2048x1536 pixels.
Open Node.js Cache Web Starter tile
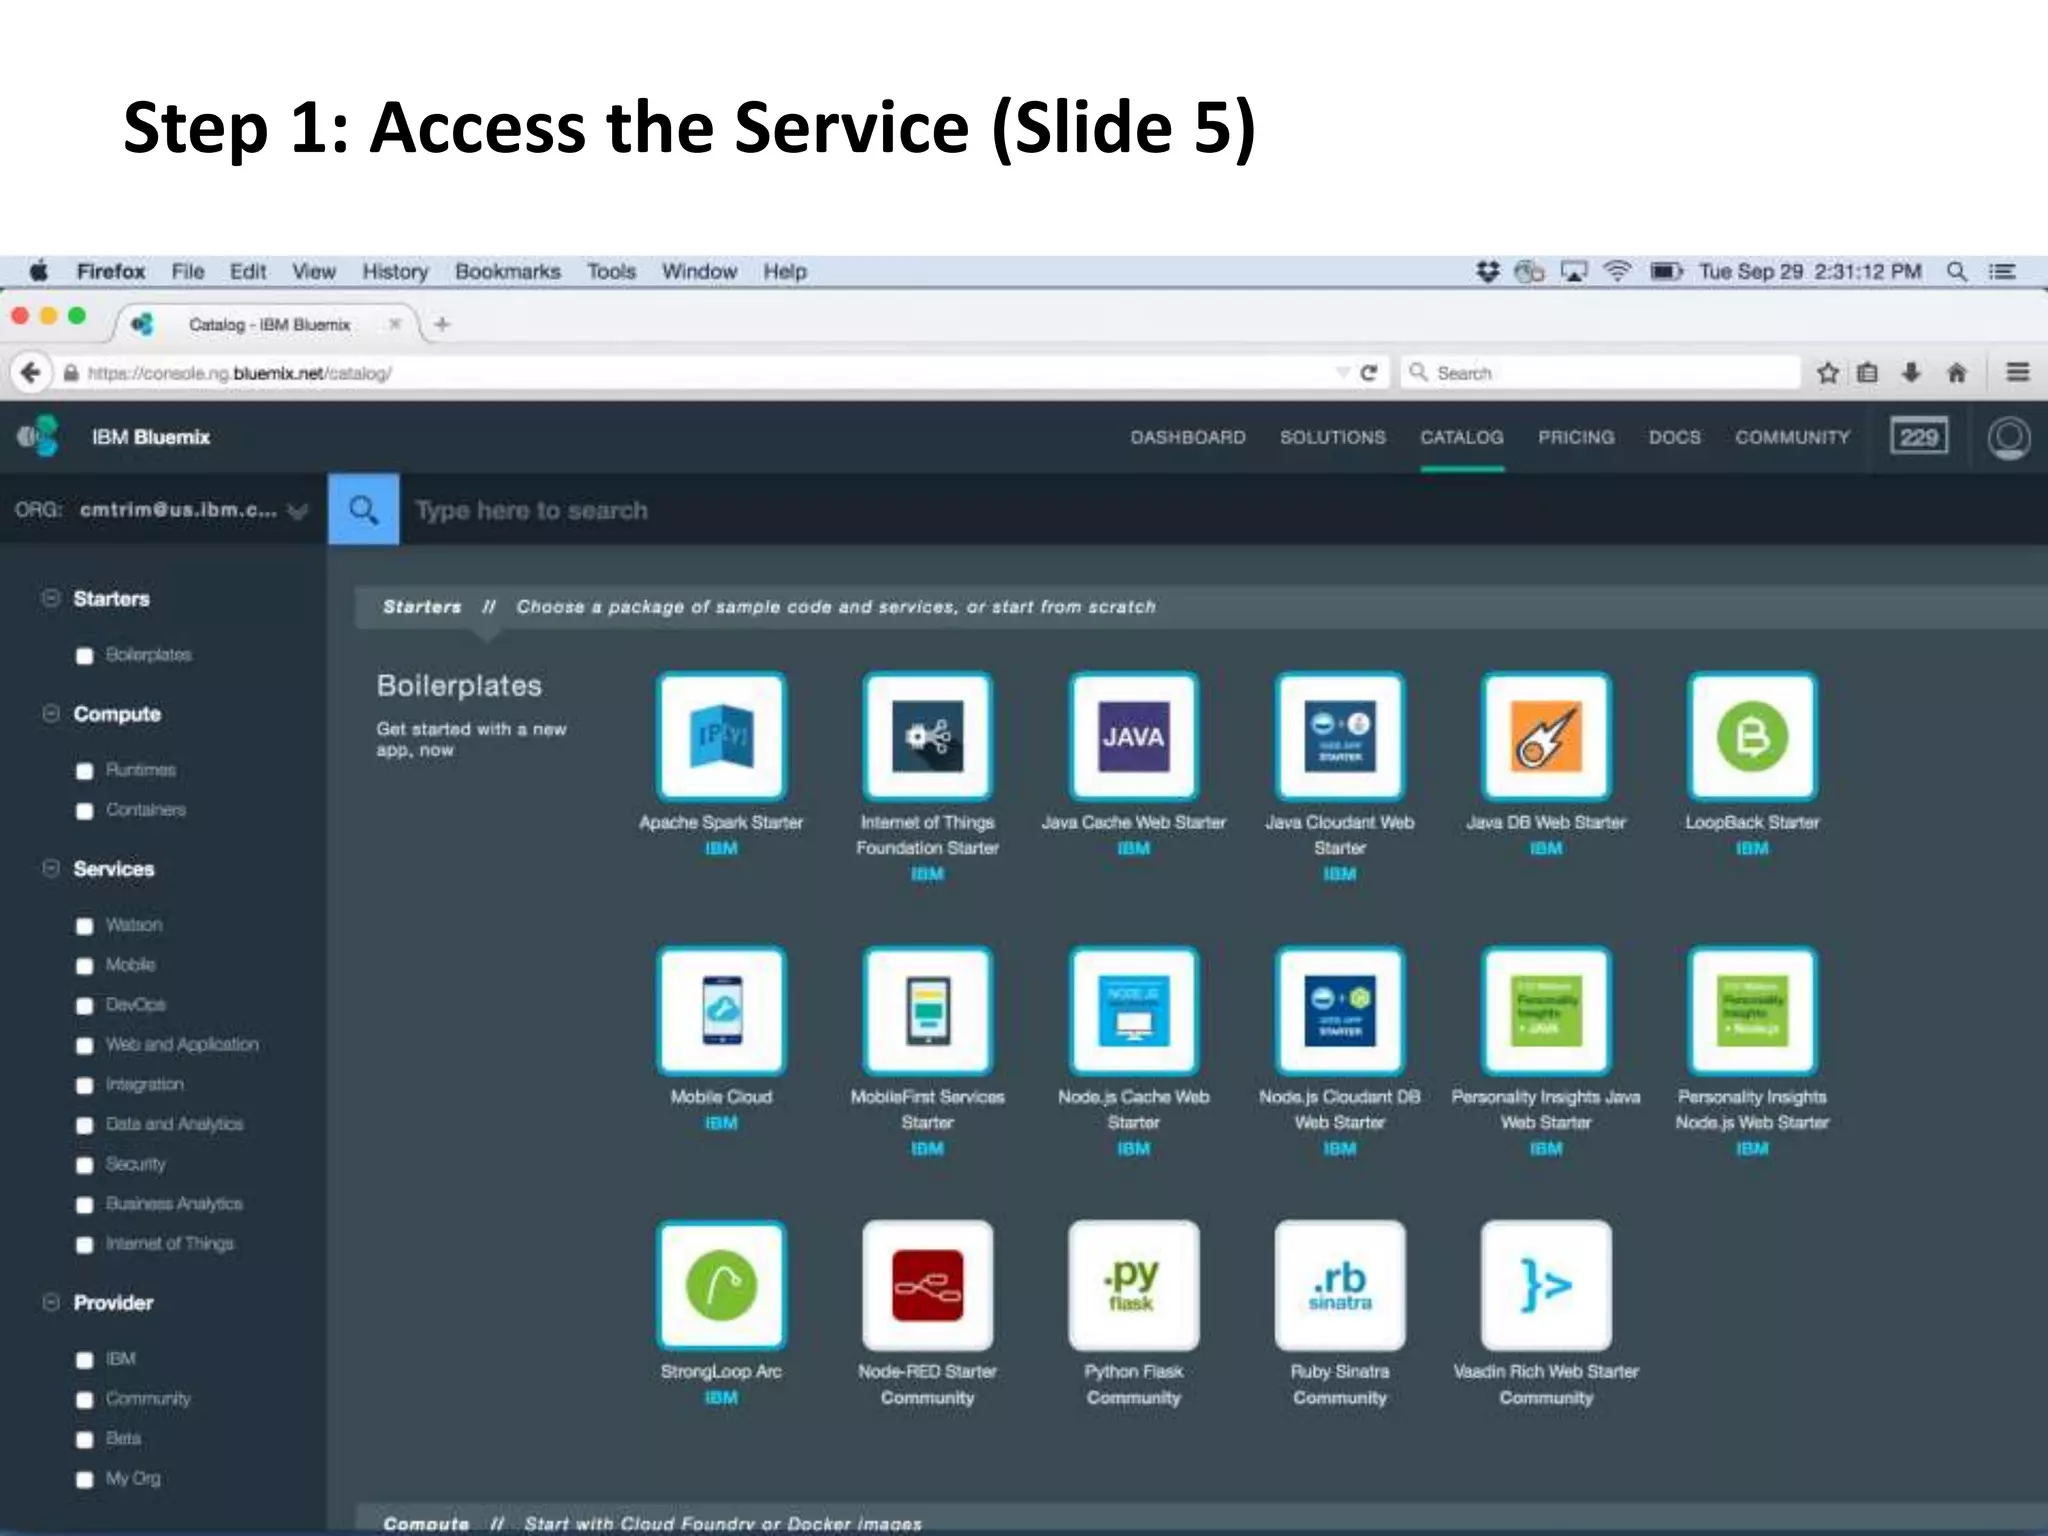click(1133, 1011)
